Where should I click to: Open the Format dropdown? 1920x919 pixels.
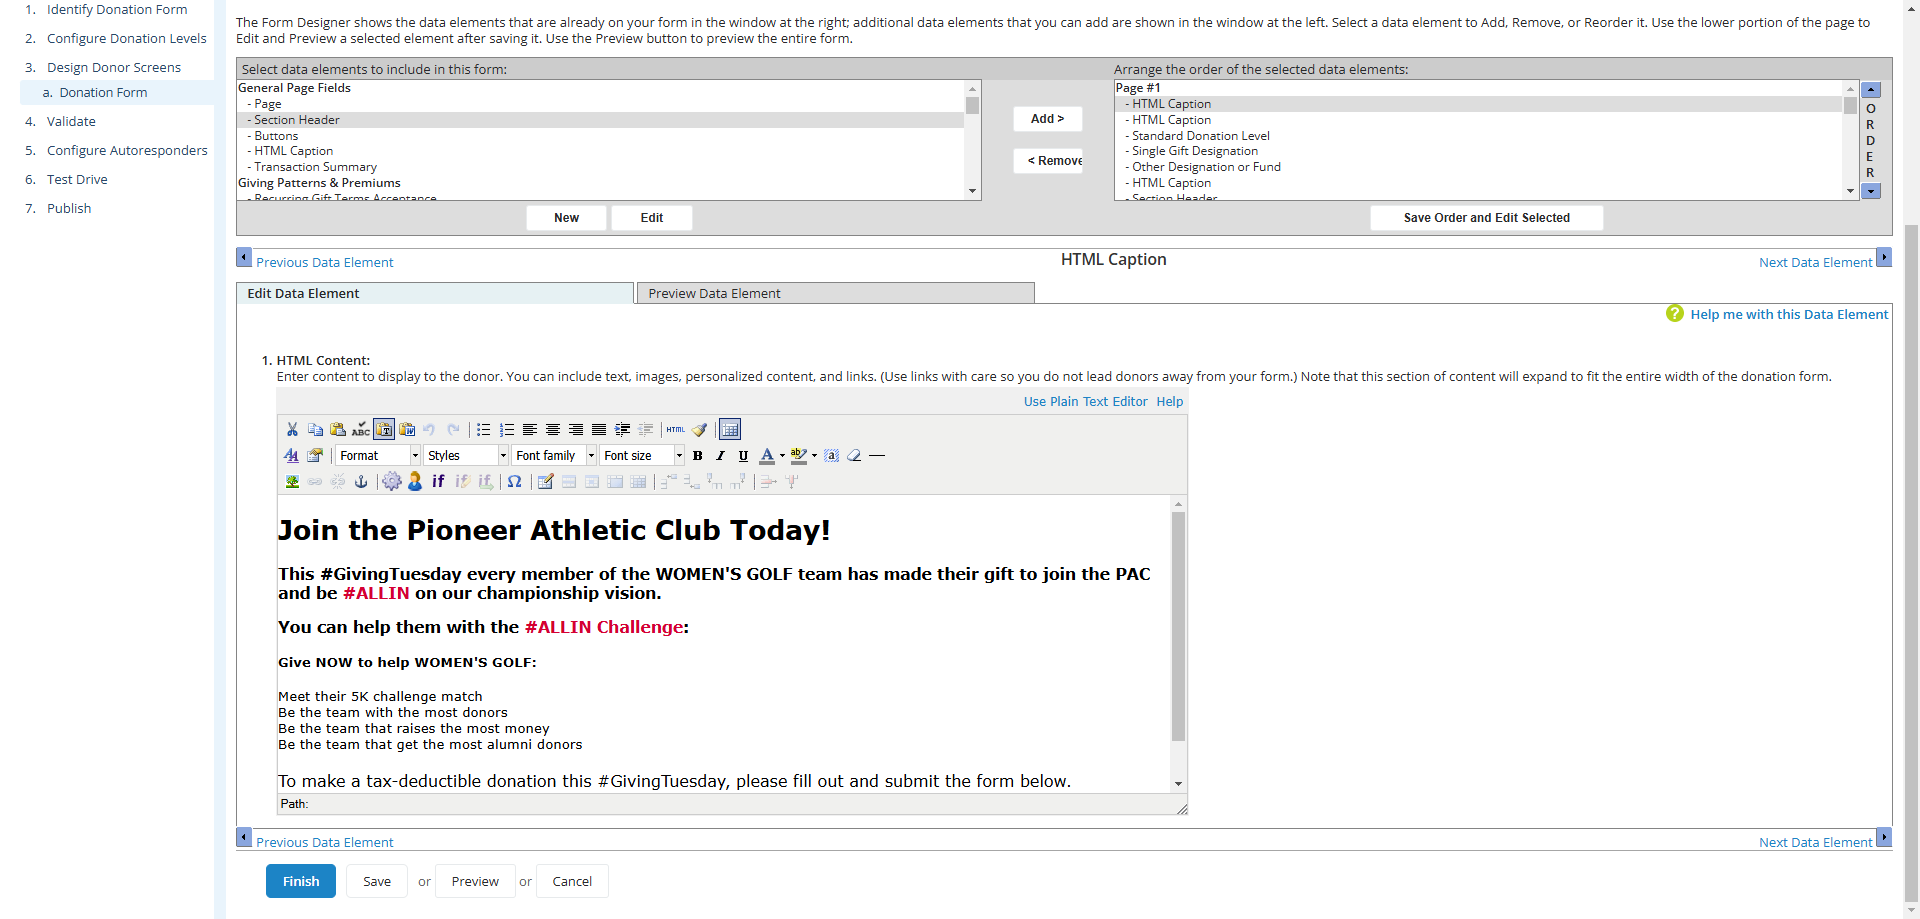378,455
